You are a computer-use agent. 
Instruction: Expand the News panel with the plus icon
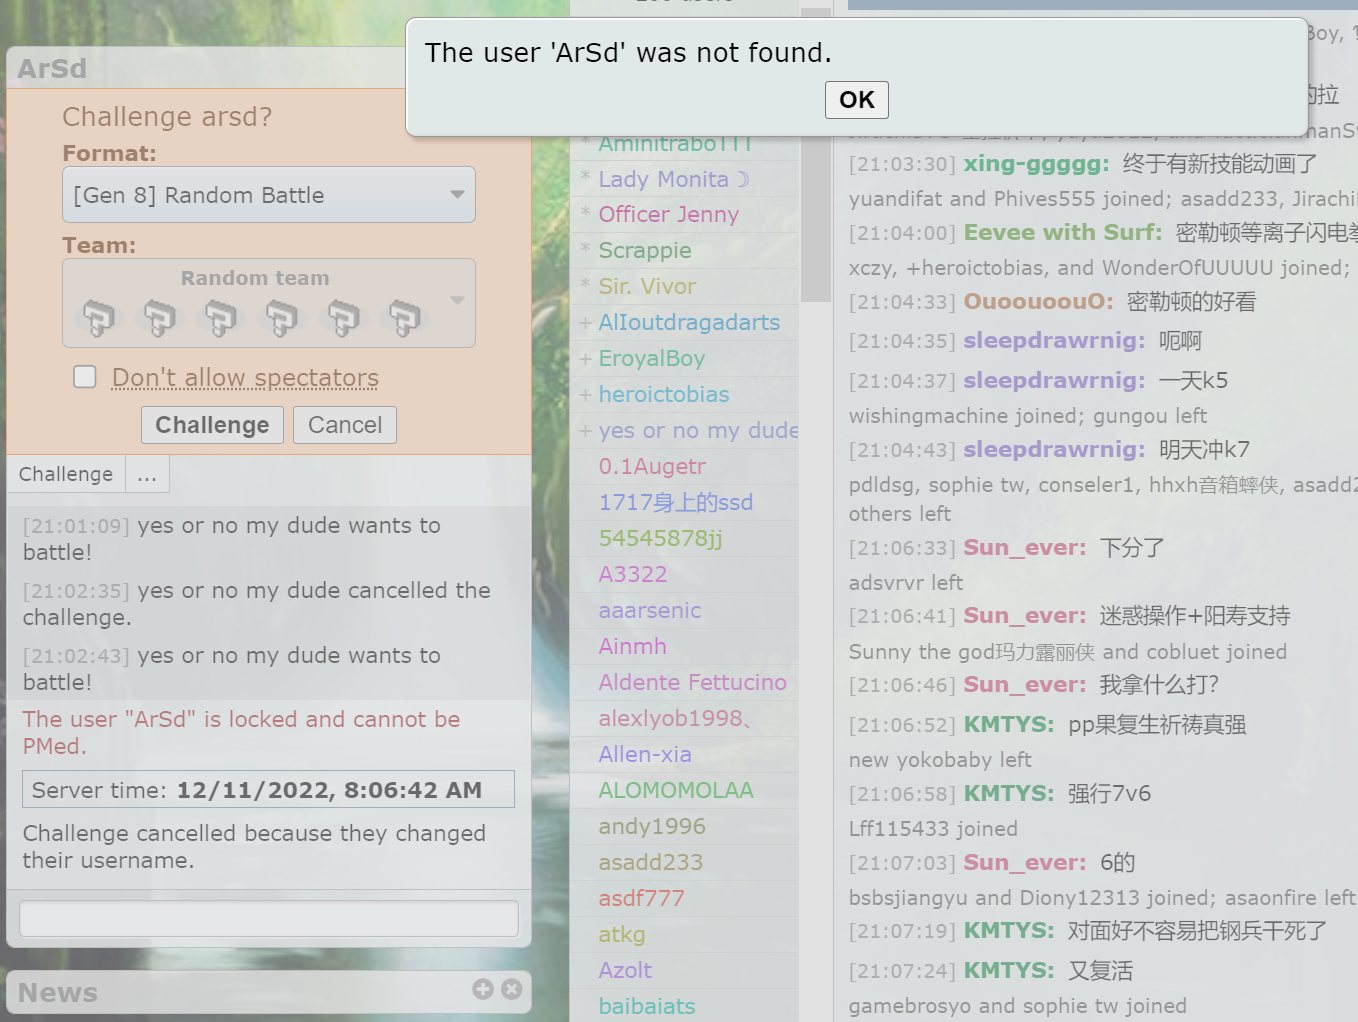(x=483, y=989)
